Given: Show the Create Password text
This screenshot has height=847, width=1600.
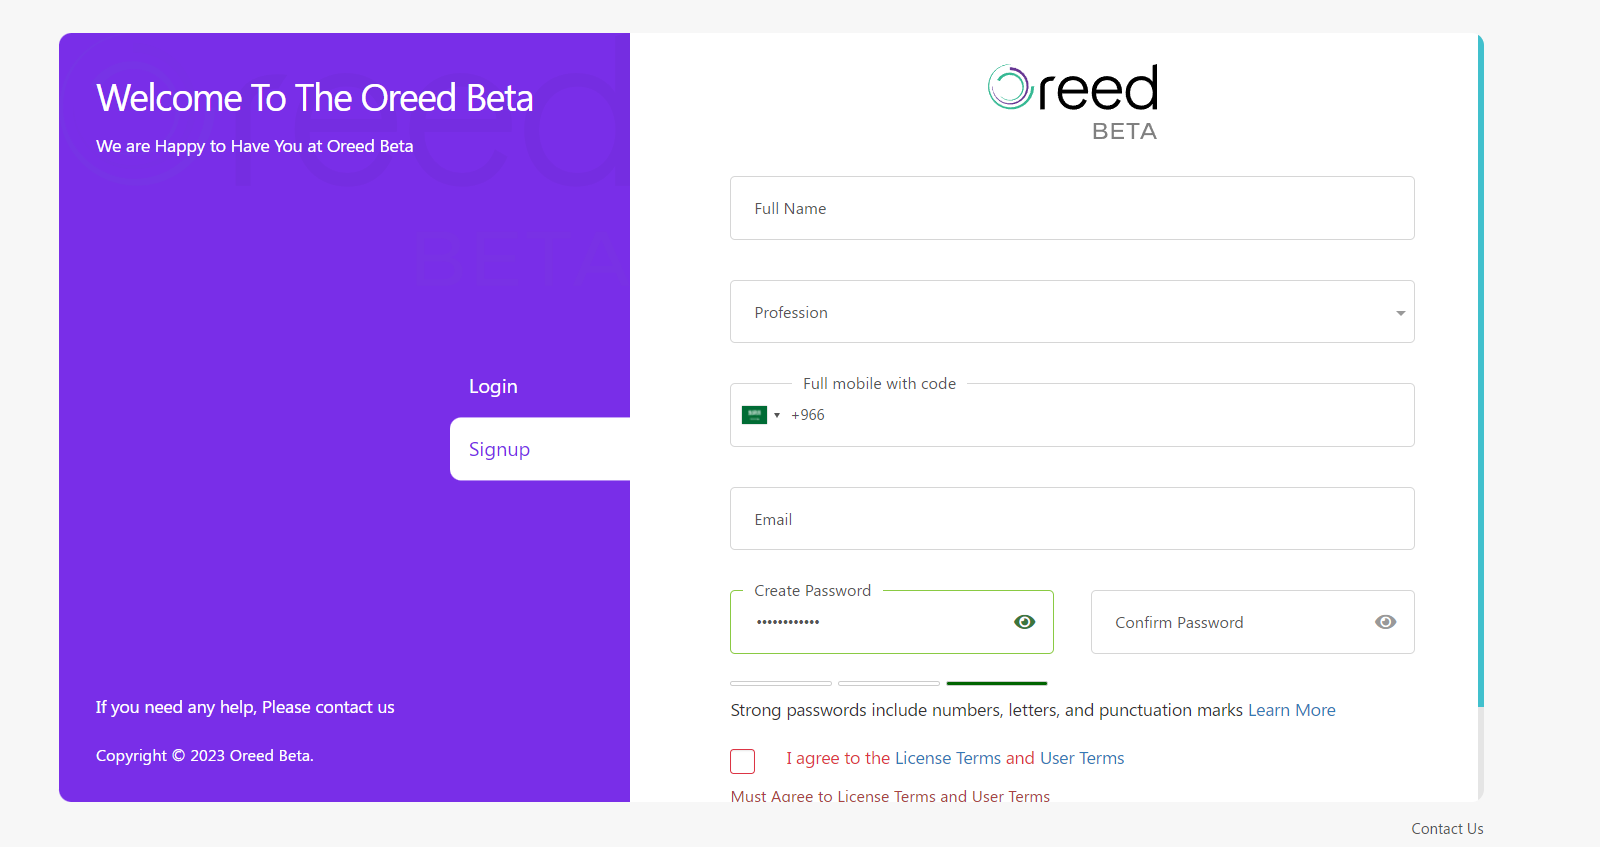Looking at the screenshot, I should tap(1024, 622).
